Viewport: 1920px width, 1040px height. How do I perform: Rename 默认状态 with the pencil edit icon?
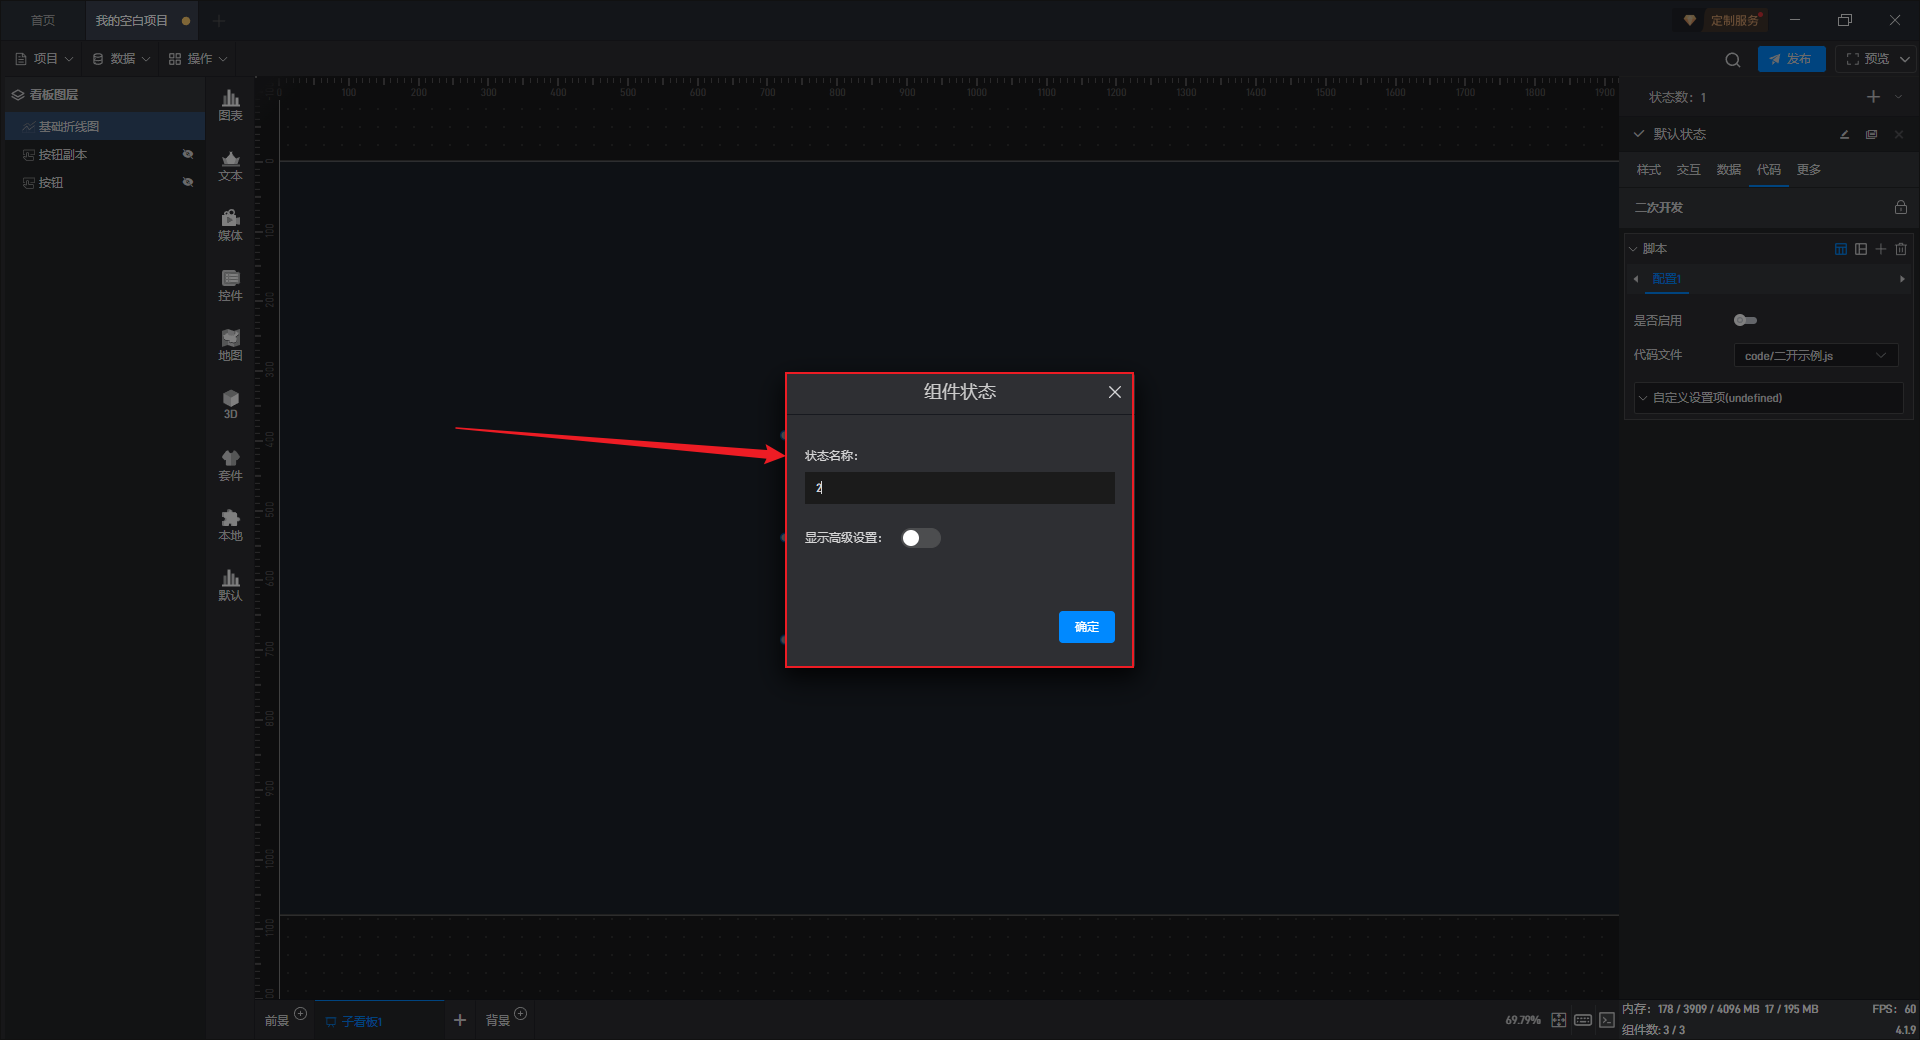(x=1844, y=134)
